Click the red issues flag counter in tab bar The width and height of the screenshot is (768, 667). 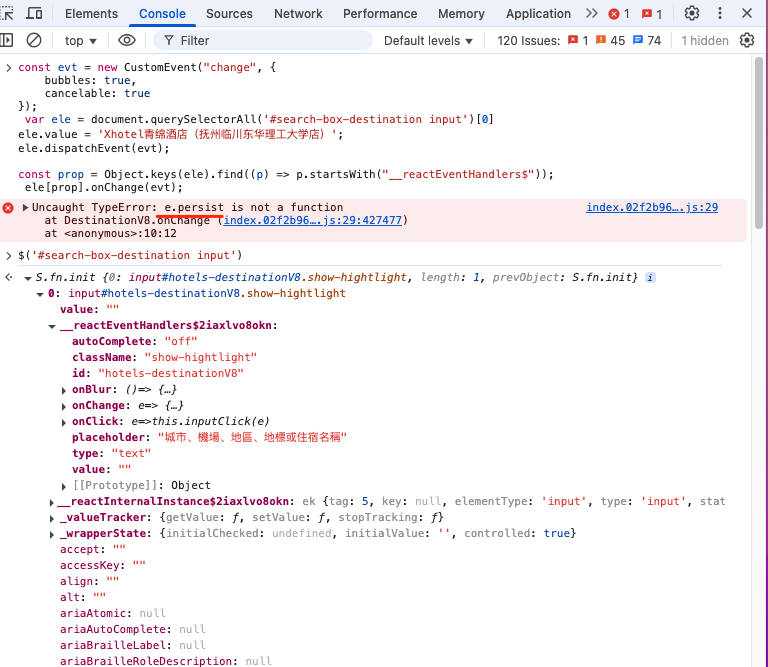point(652,14)
